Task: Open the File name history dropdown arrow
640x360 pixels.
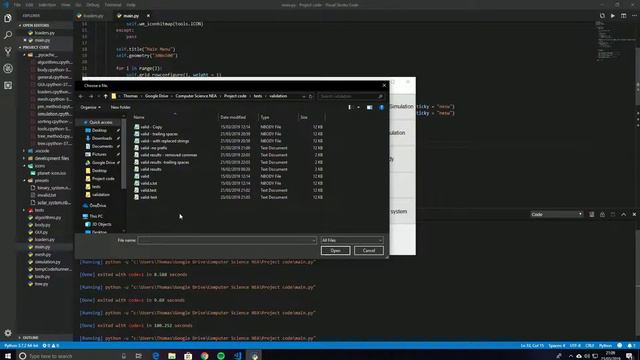Action: pos(313,240)
